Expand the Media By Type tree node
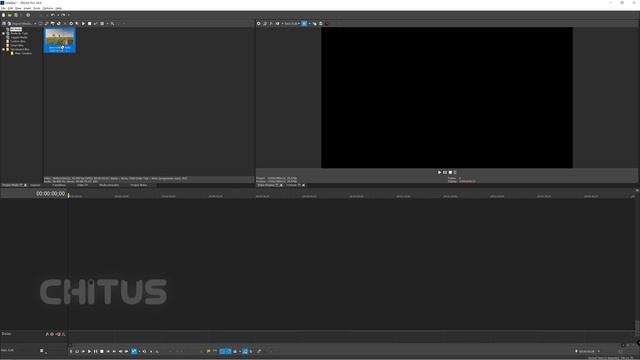 tap(4, 33)
